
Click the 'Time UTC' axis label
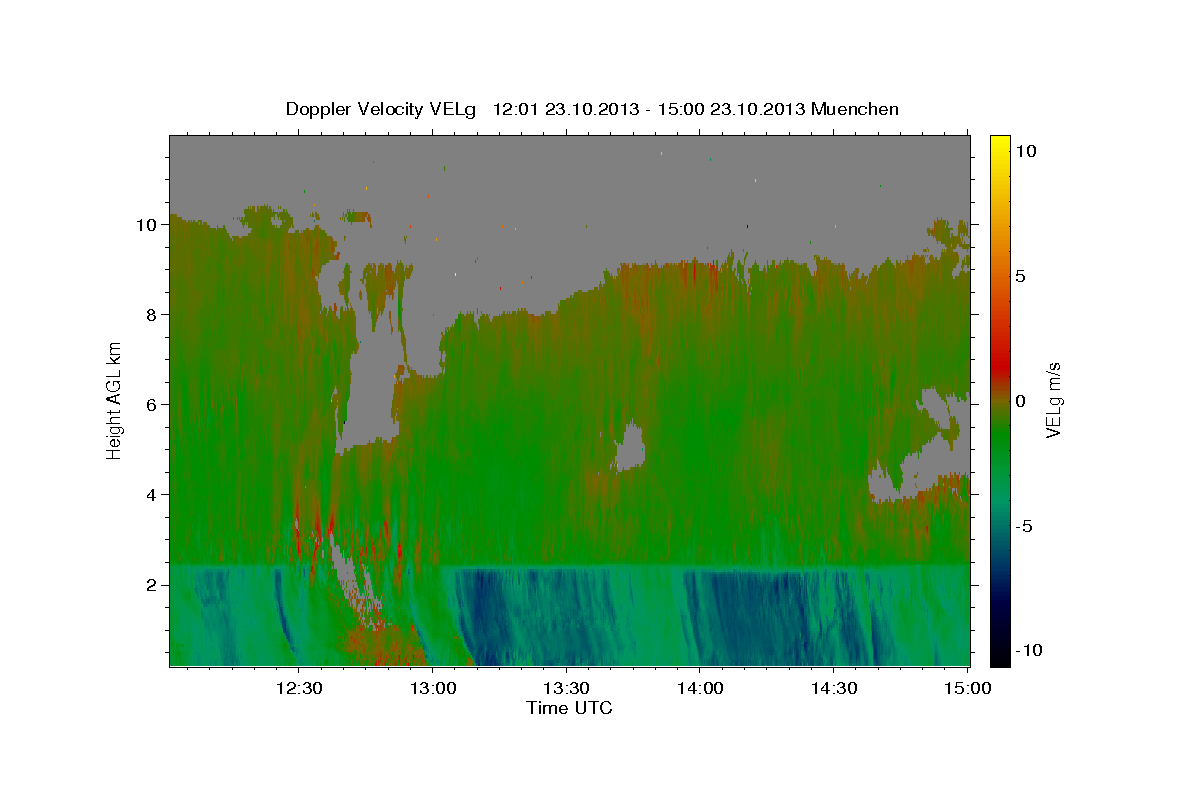click(569, 708)
